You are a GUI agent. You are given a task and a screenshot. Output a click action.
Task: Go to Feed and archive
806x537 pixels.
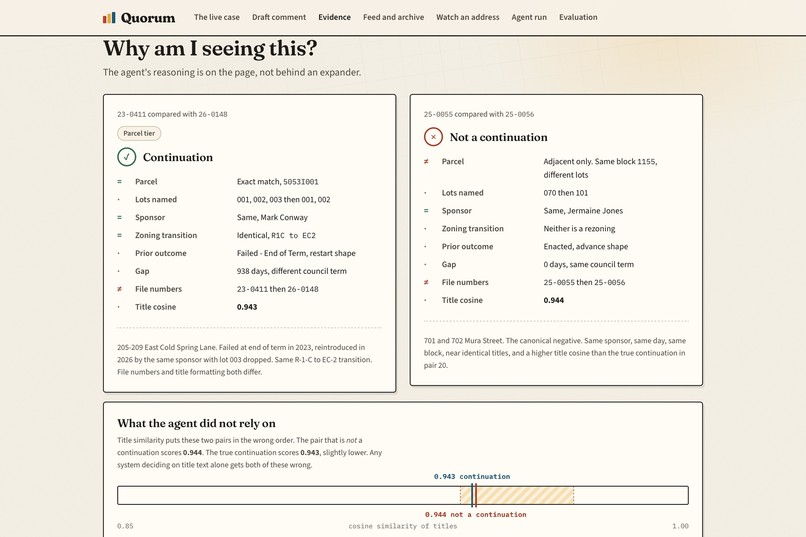coord(393,17)
